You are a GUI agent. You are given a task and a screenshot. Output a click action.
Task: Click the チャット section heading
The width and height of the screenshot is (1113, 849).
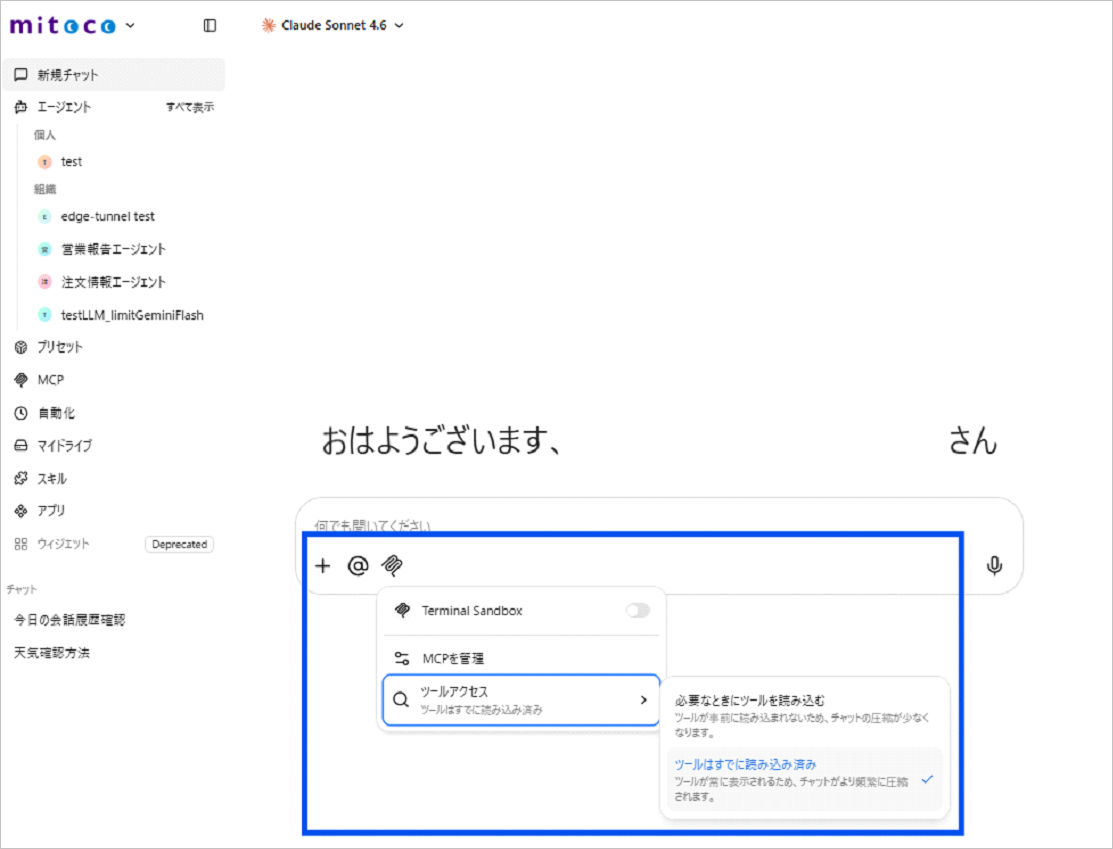pos(21,589)
